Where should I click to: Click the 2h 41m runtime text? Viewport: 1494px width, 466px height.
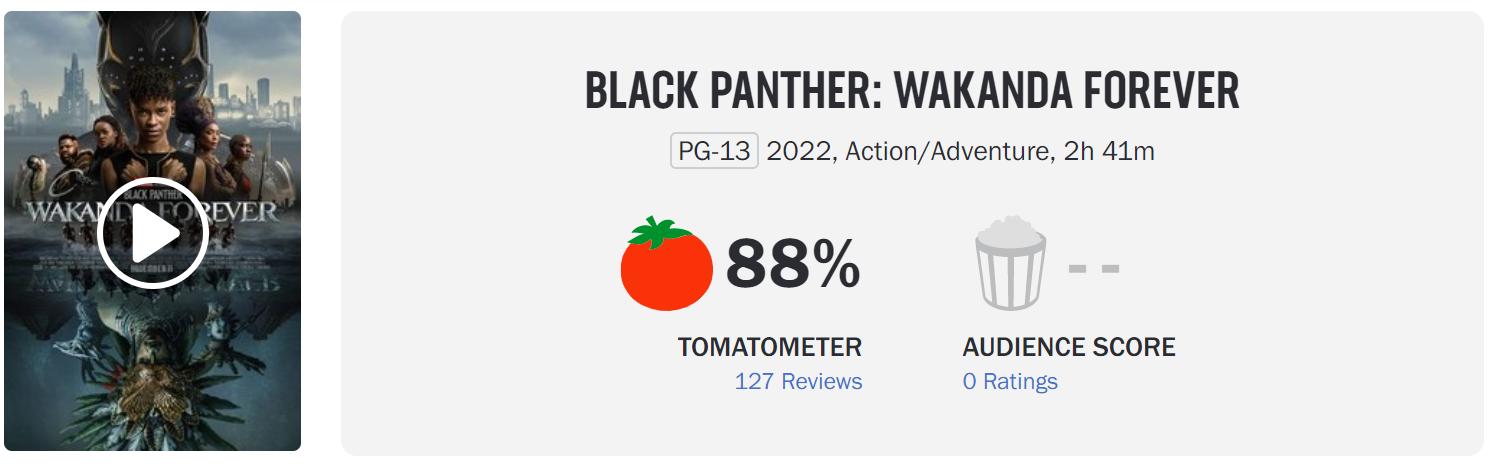(1109, 152)
